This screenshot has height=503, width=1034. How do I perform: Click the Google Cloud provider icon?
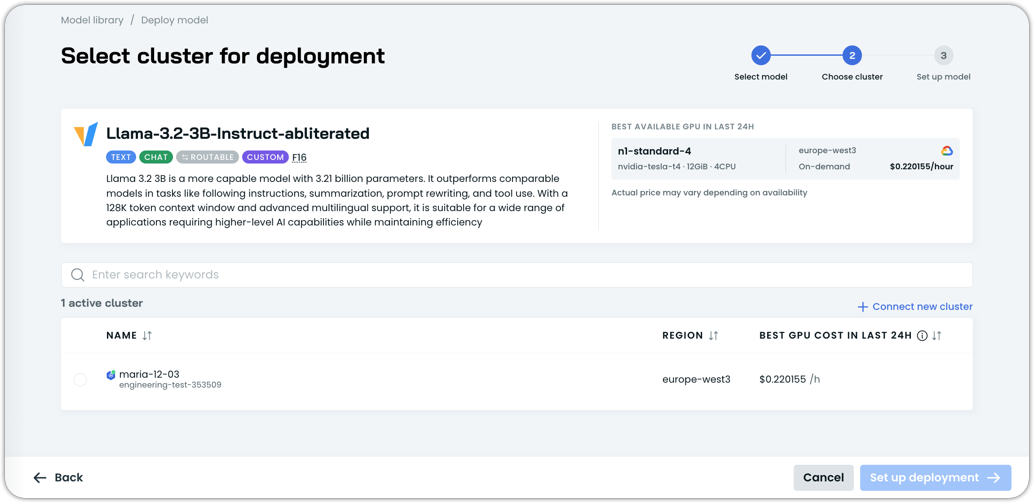click(947, 151)
